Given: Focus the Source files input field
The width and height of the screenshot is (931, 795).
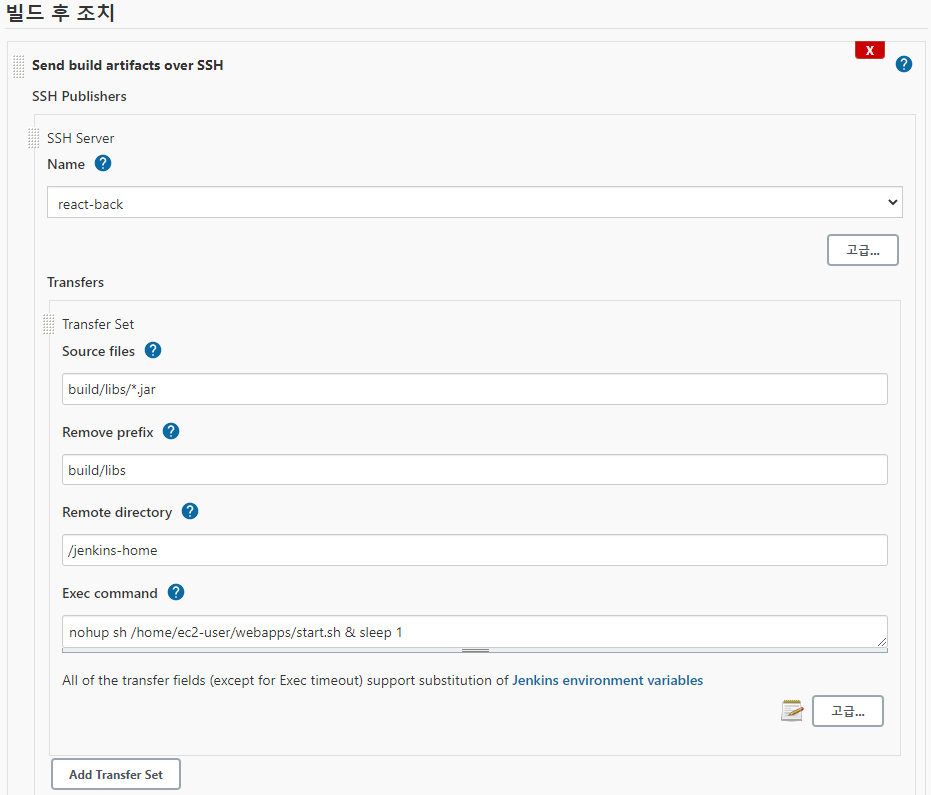Looking at the screenshot, I should click(x=474, y=389).
